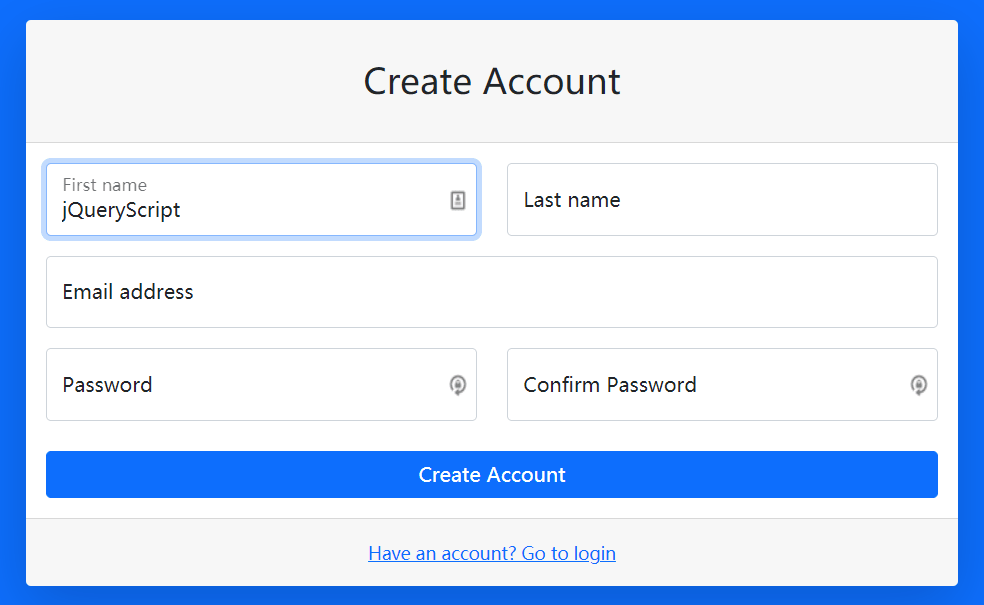This screenshot has width=984, height=605.
Task: Click the small First name floating label
Action: tap(104, 185)
